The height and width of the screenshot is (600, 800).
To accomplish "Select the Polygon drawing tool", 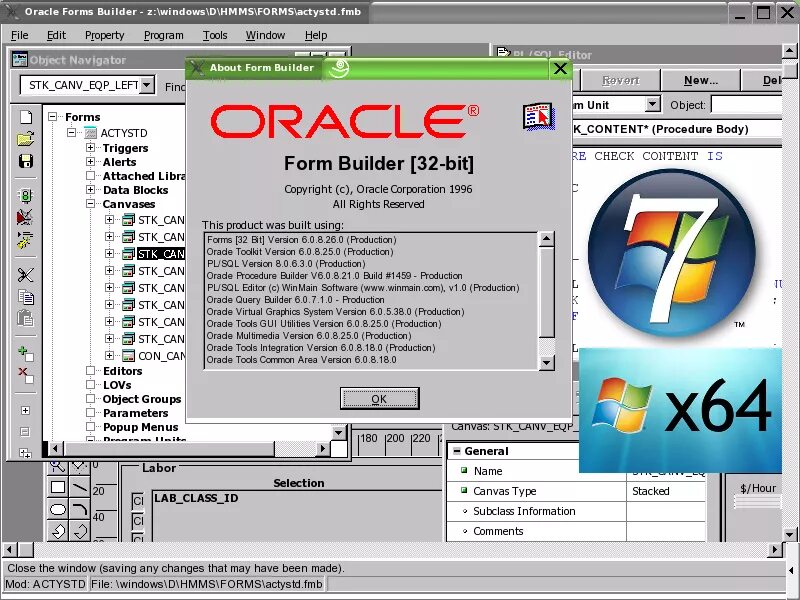I will (58, 531).
